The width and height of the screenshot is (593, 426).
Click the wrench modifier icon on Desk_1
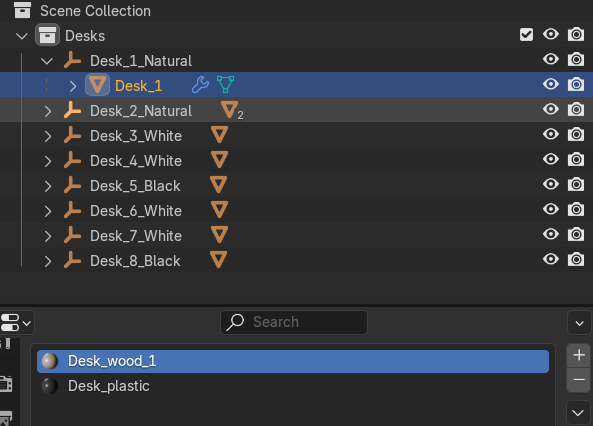coord(200,85)
